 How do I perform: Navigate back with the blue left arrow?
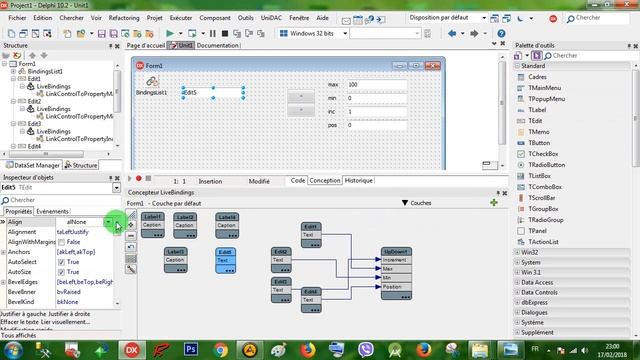[452, 33]
